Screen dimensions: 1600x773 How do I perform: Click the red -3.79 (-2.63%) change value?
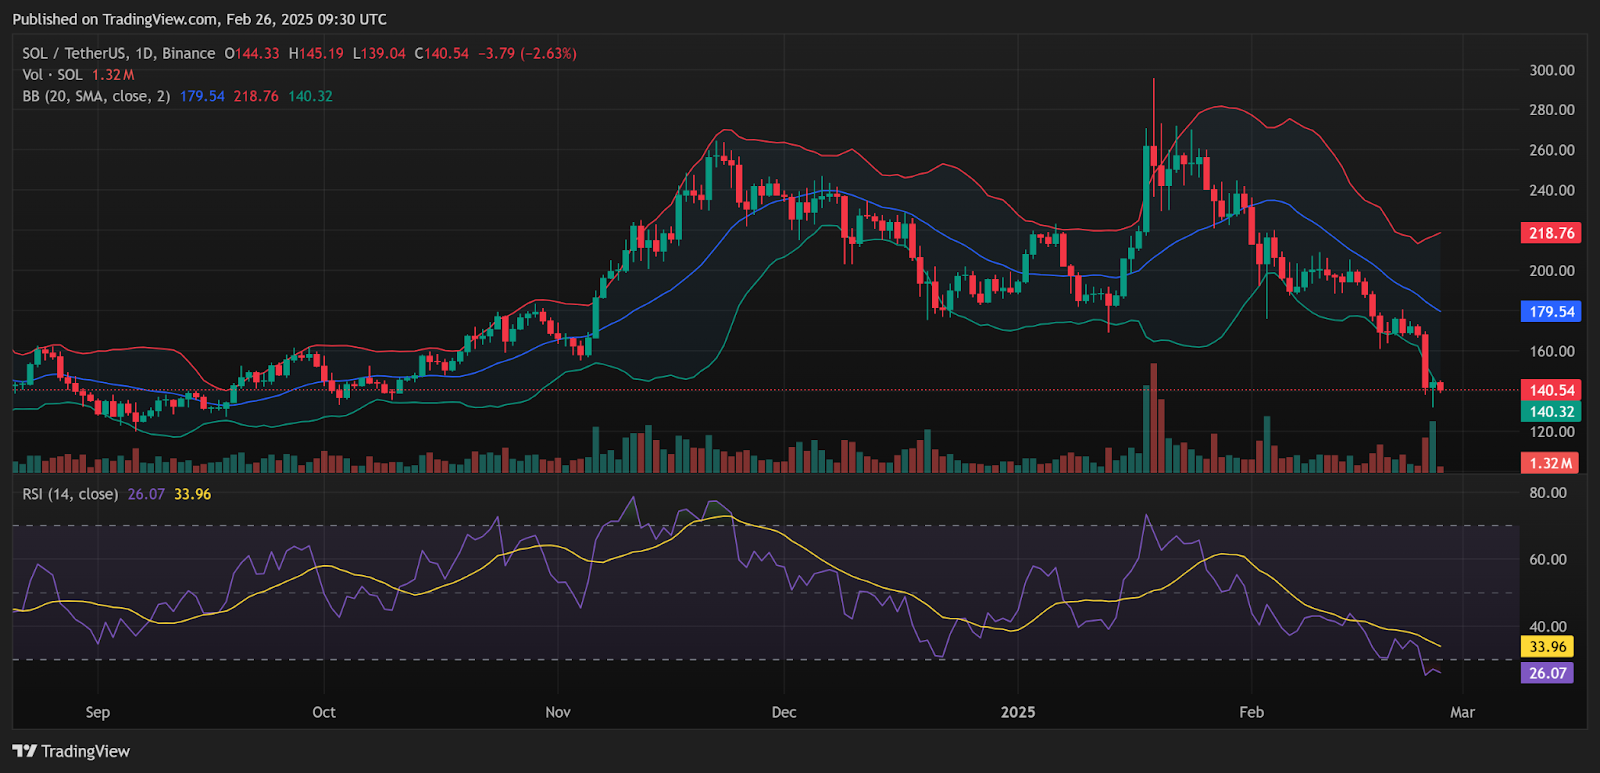(527, 53)
